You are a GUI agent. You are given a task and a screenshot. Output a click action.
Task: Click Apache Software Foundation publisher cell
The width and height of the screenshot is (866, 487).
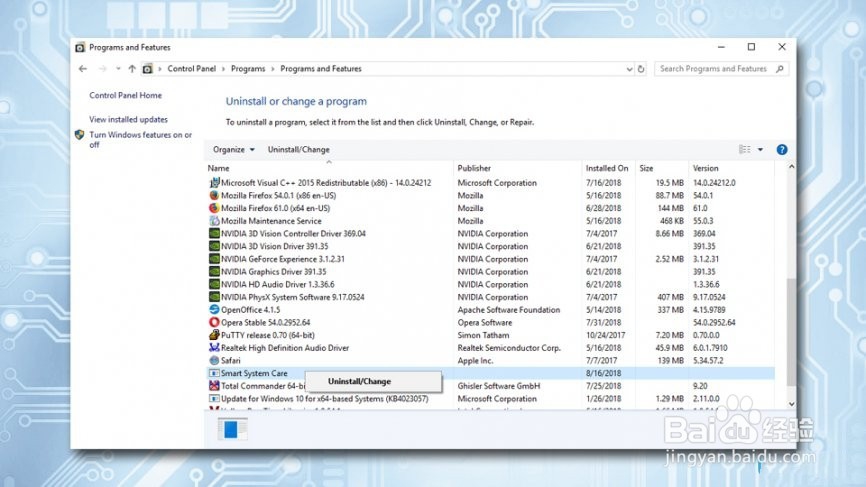tap(509, 310)
